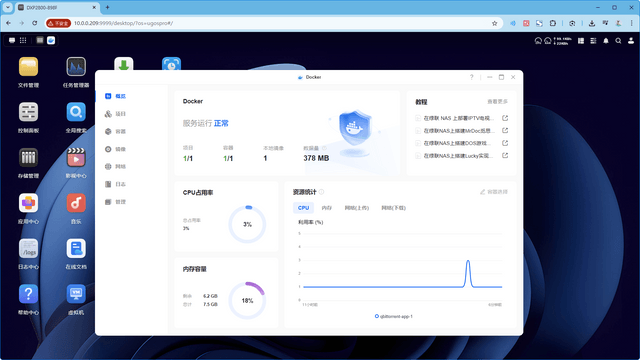Open external link icon for the Lucky tutorial

pos(505,156)
